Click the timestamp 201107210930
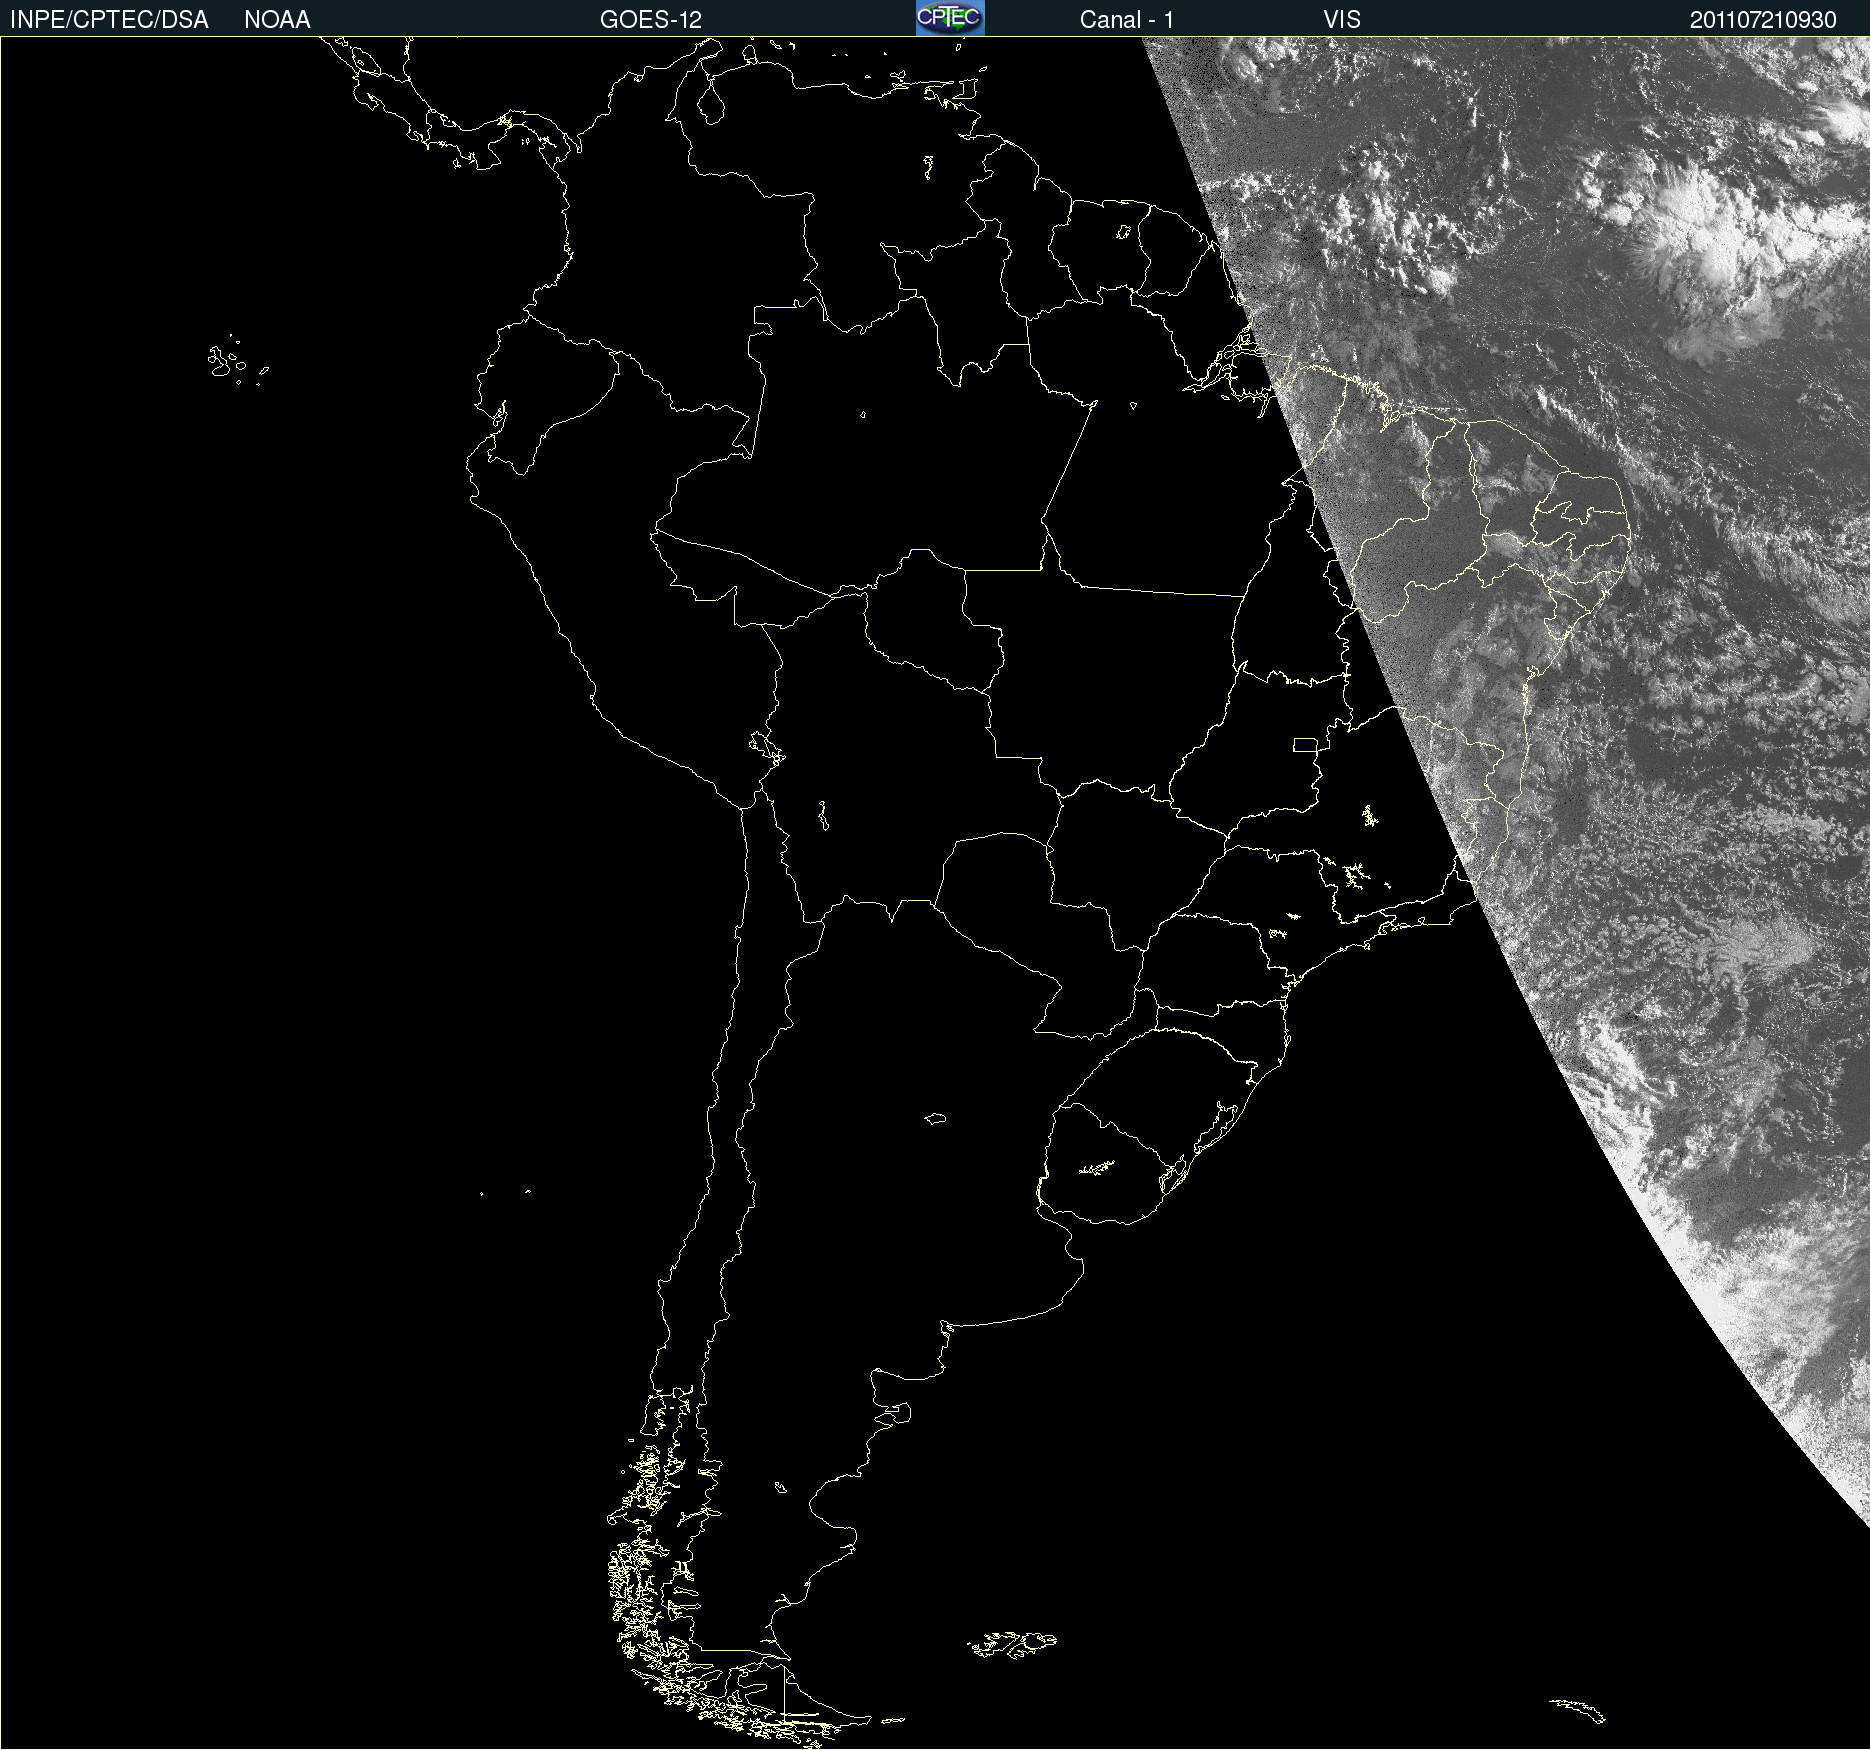The width and height of the screenshot is (1870, 1750). (x=1763, y=20)
